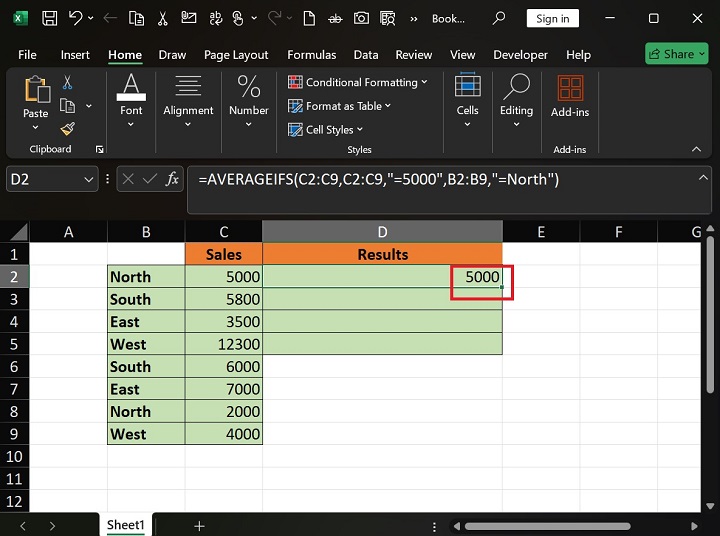Click the Insert Function fx icon
720x536 pixels.
click(172, 179)
